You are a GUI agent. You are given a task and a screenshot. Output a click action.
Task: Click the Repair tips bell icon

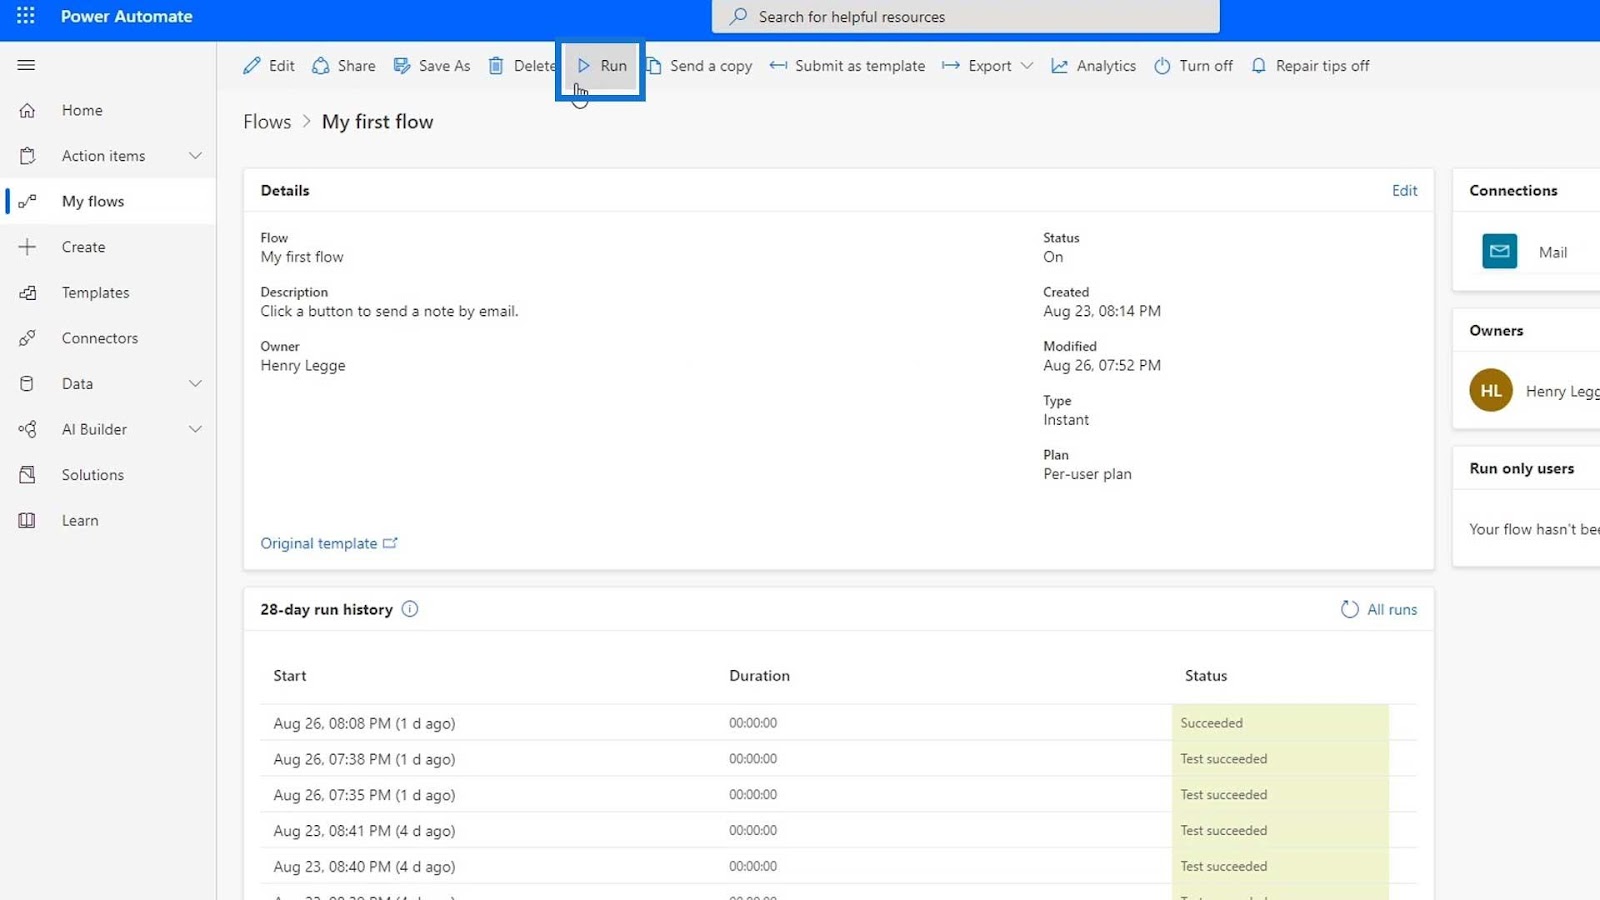point(1259,66)
